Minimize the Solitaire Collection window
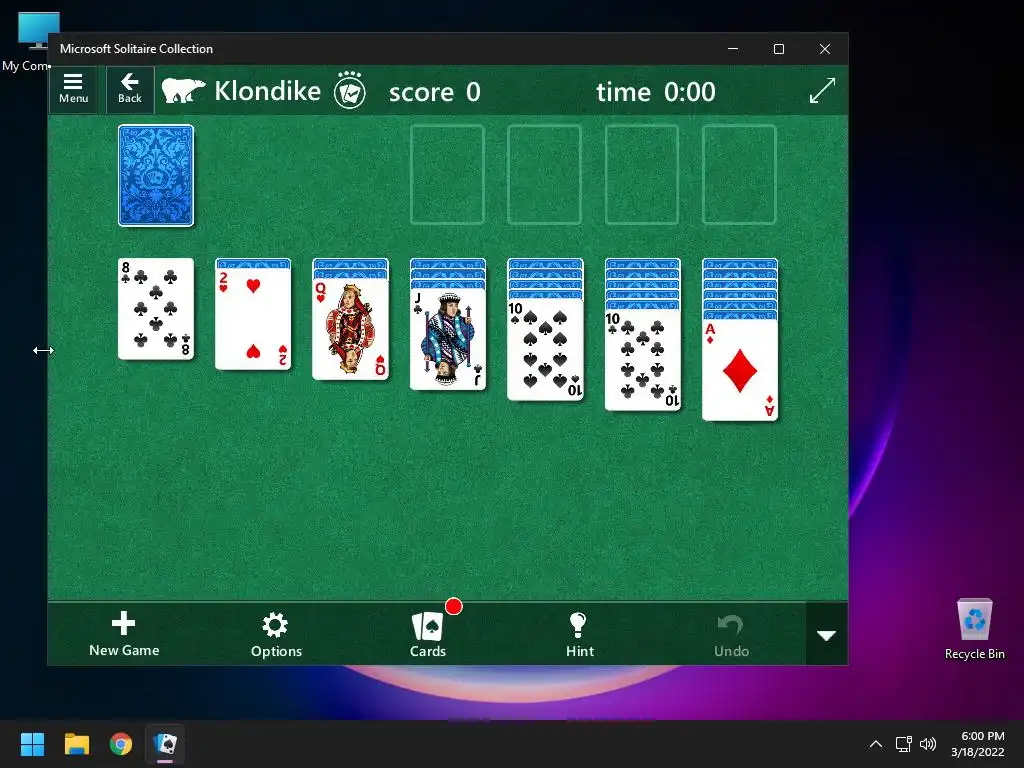 pyautogui.click(x=733, y=49)
